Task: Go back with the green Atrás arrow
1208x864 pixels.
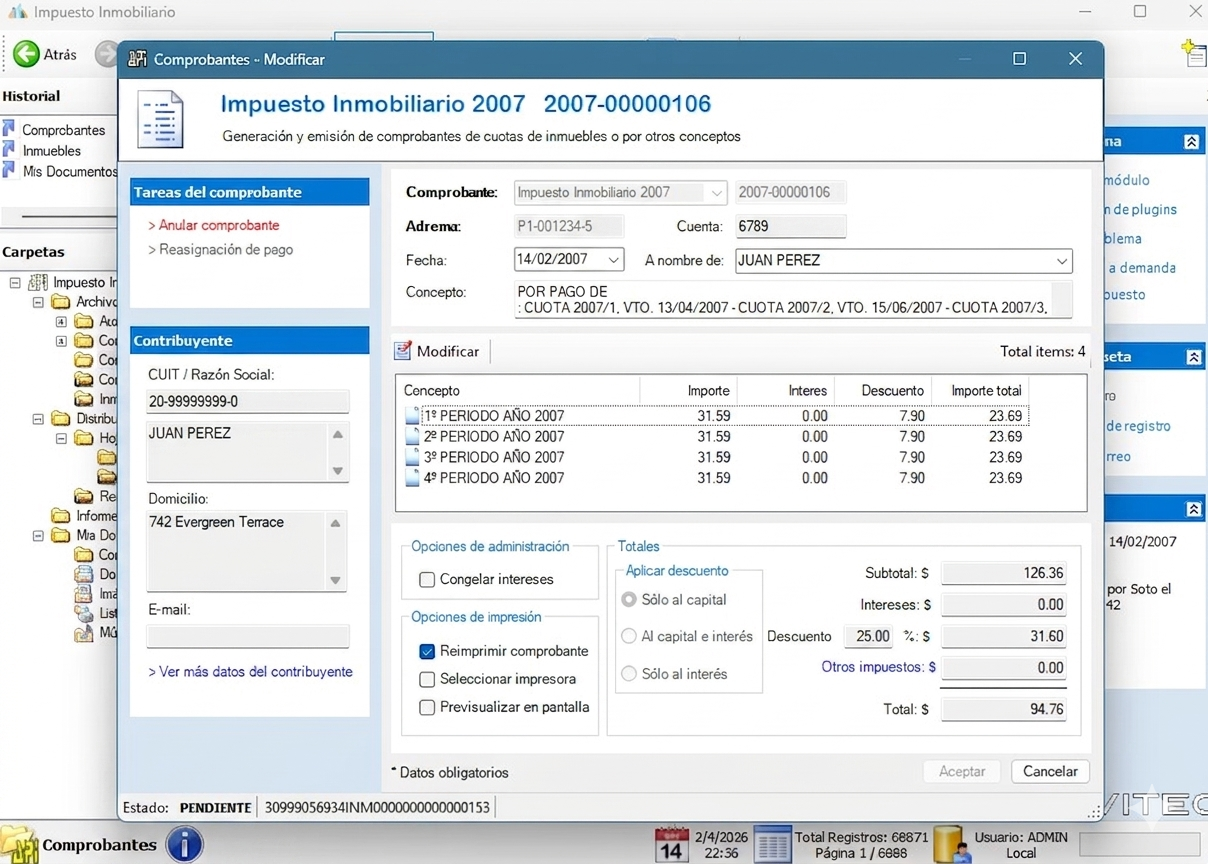Action: click(26, 54)
